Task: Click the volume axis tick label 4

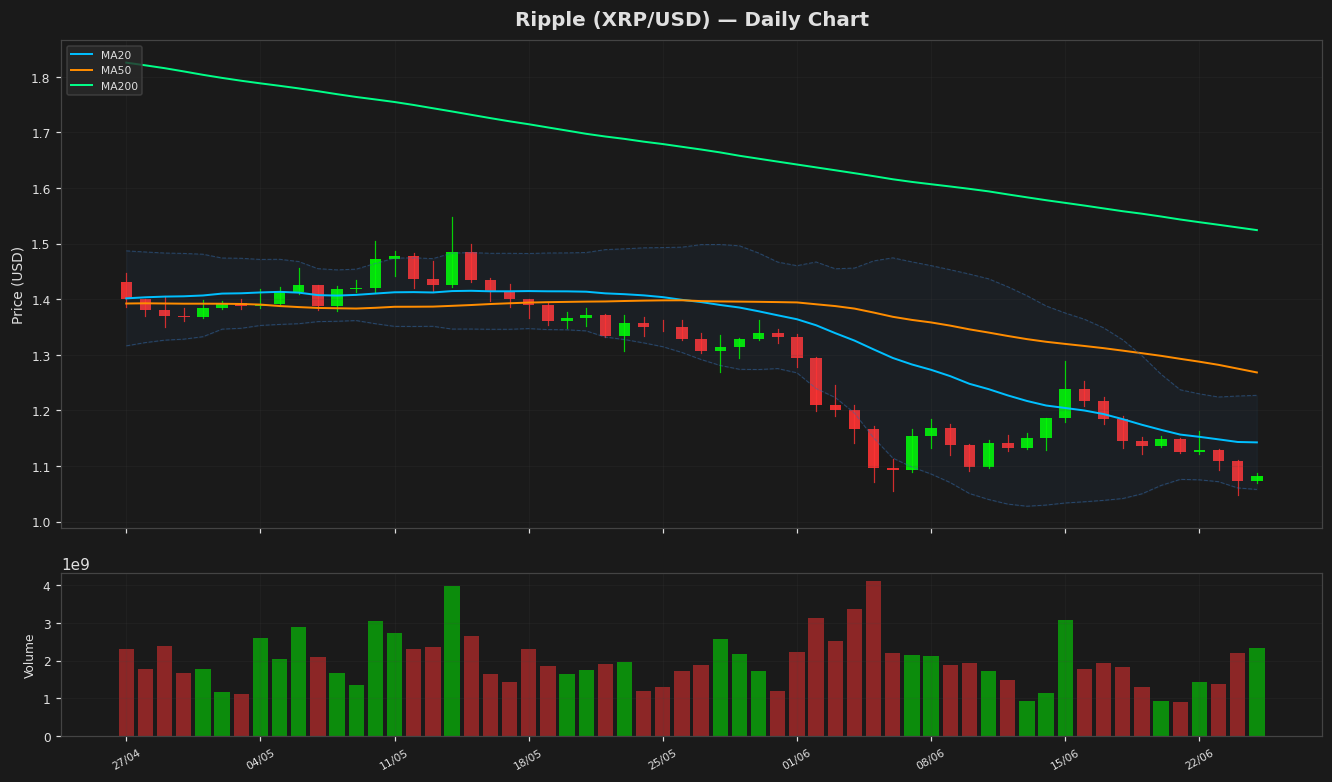Action: (47, 586)
